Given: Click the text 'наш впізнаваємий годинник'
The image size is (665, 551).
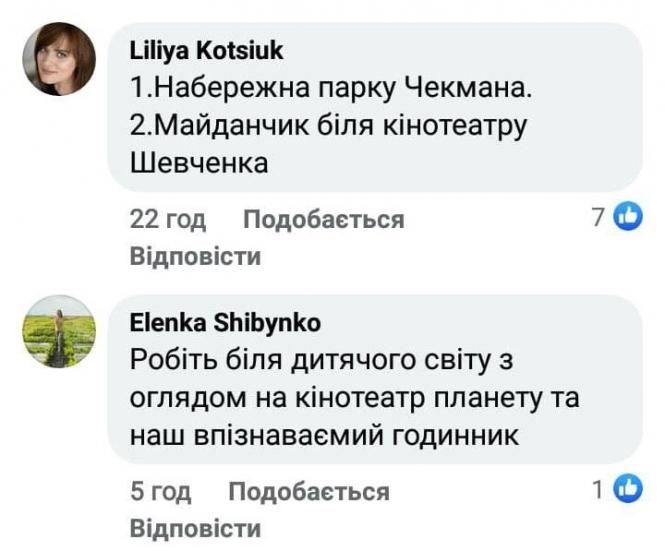Looking at the screenshot, I should pyautogui.click(x=325, y=434).
